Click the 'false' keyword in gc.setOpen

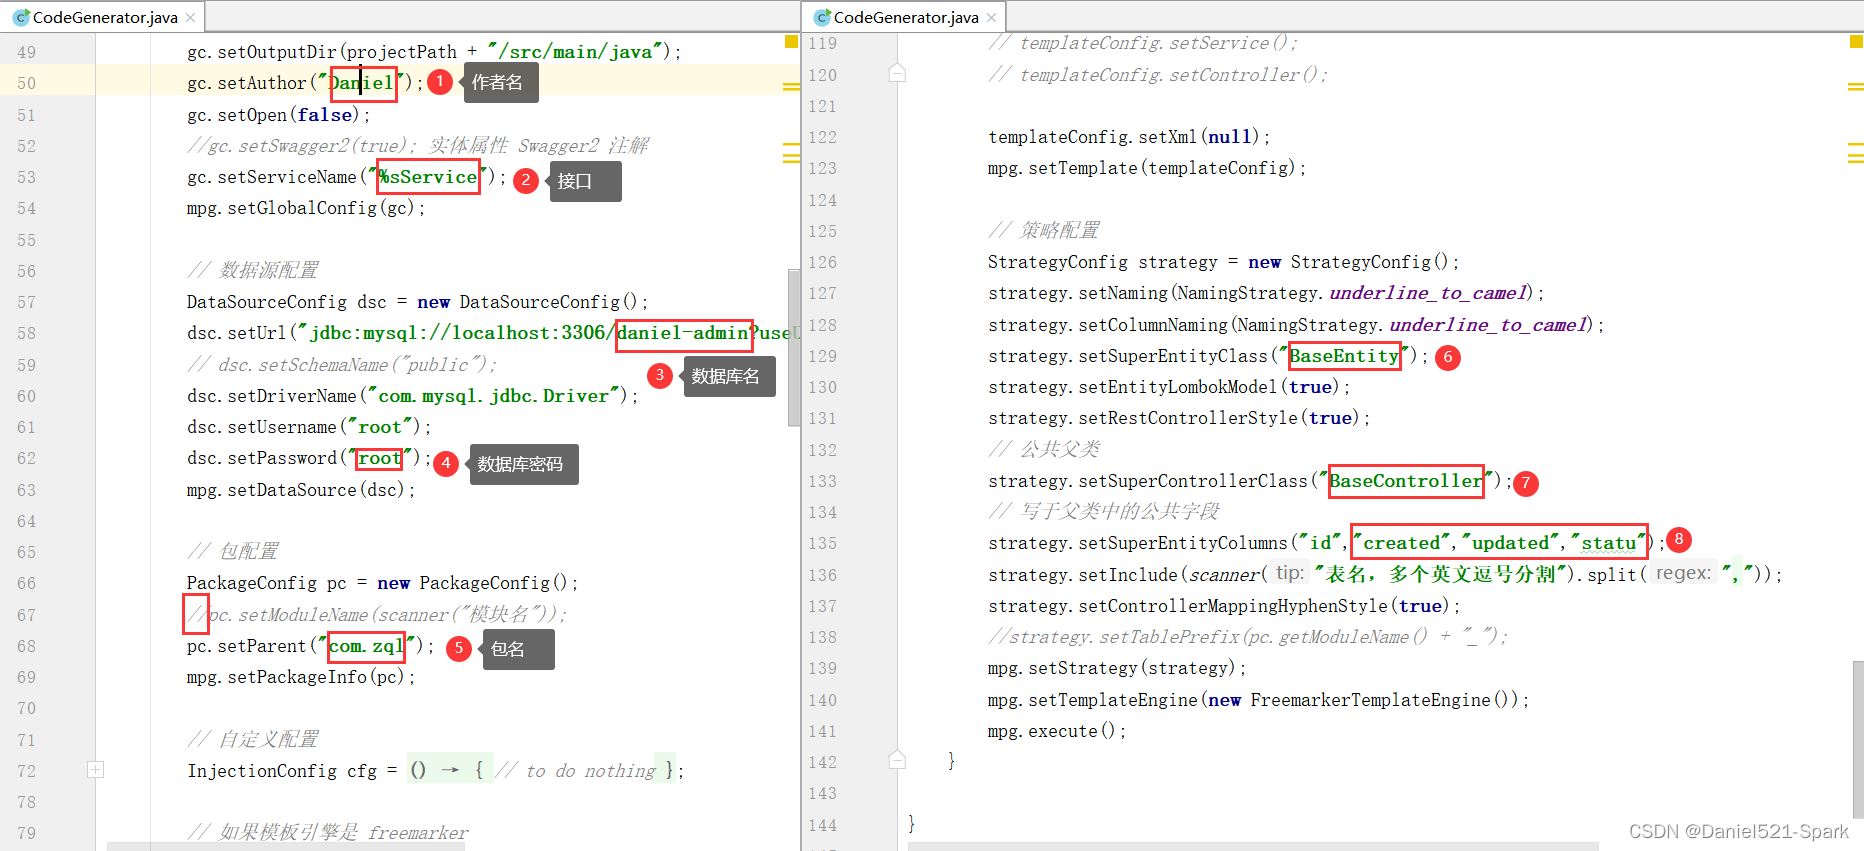pos(325,115)
